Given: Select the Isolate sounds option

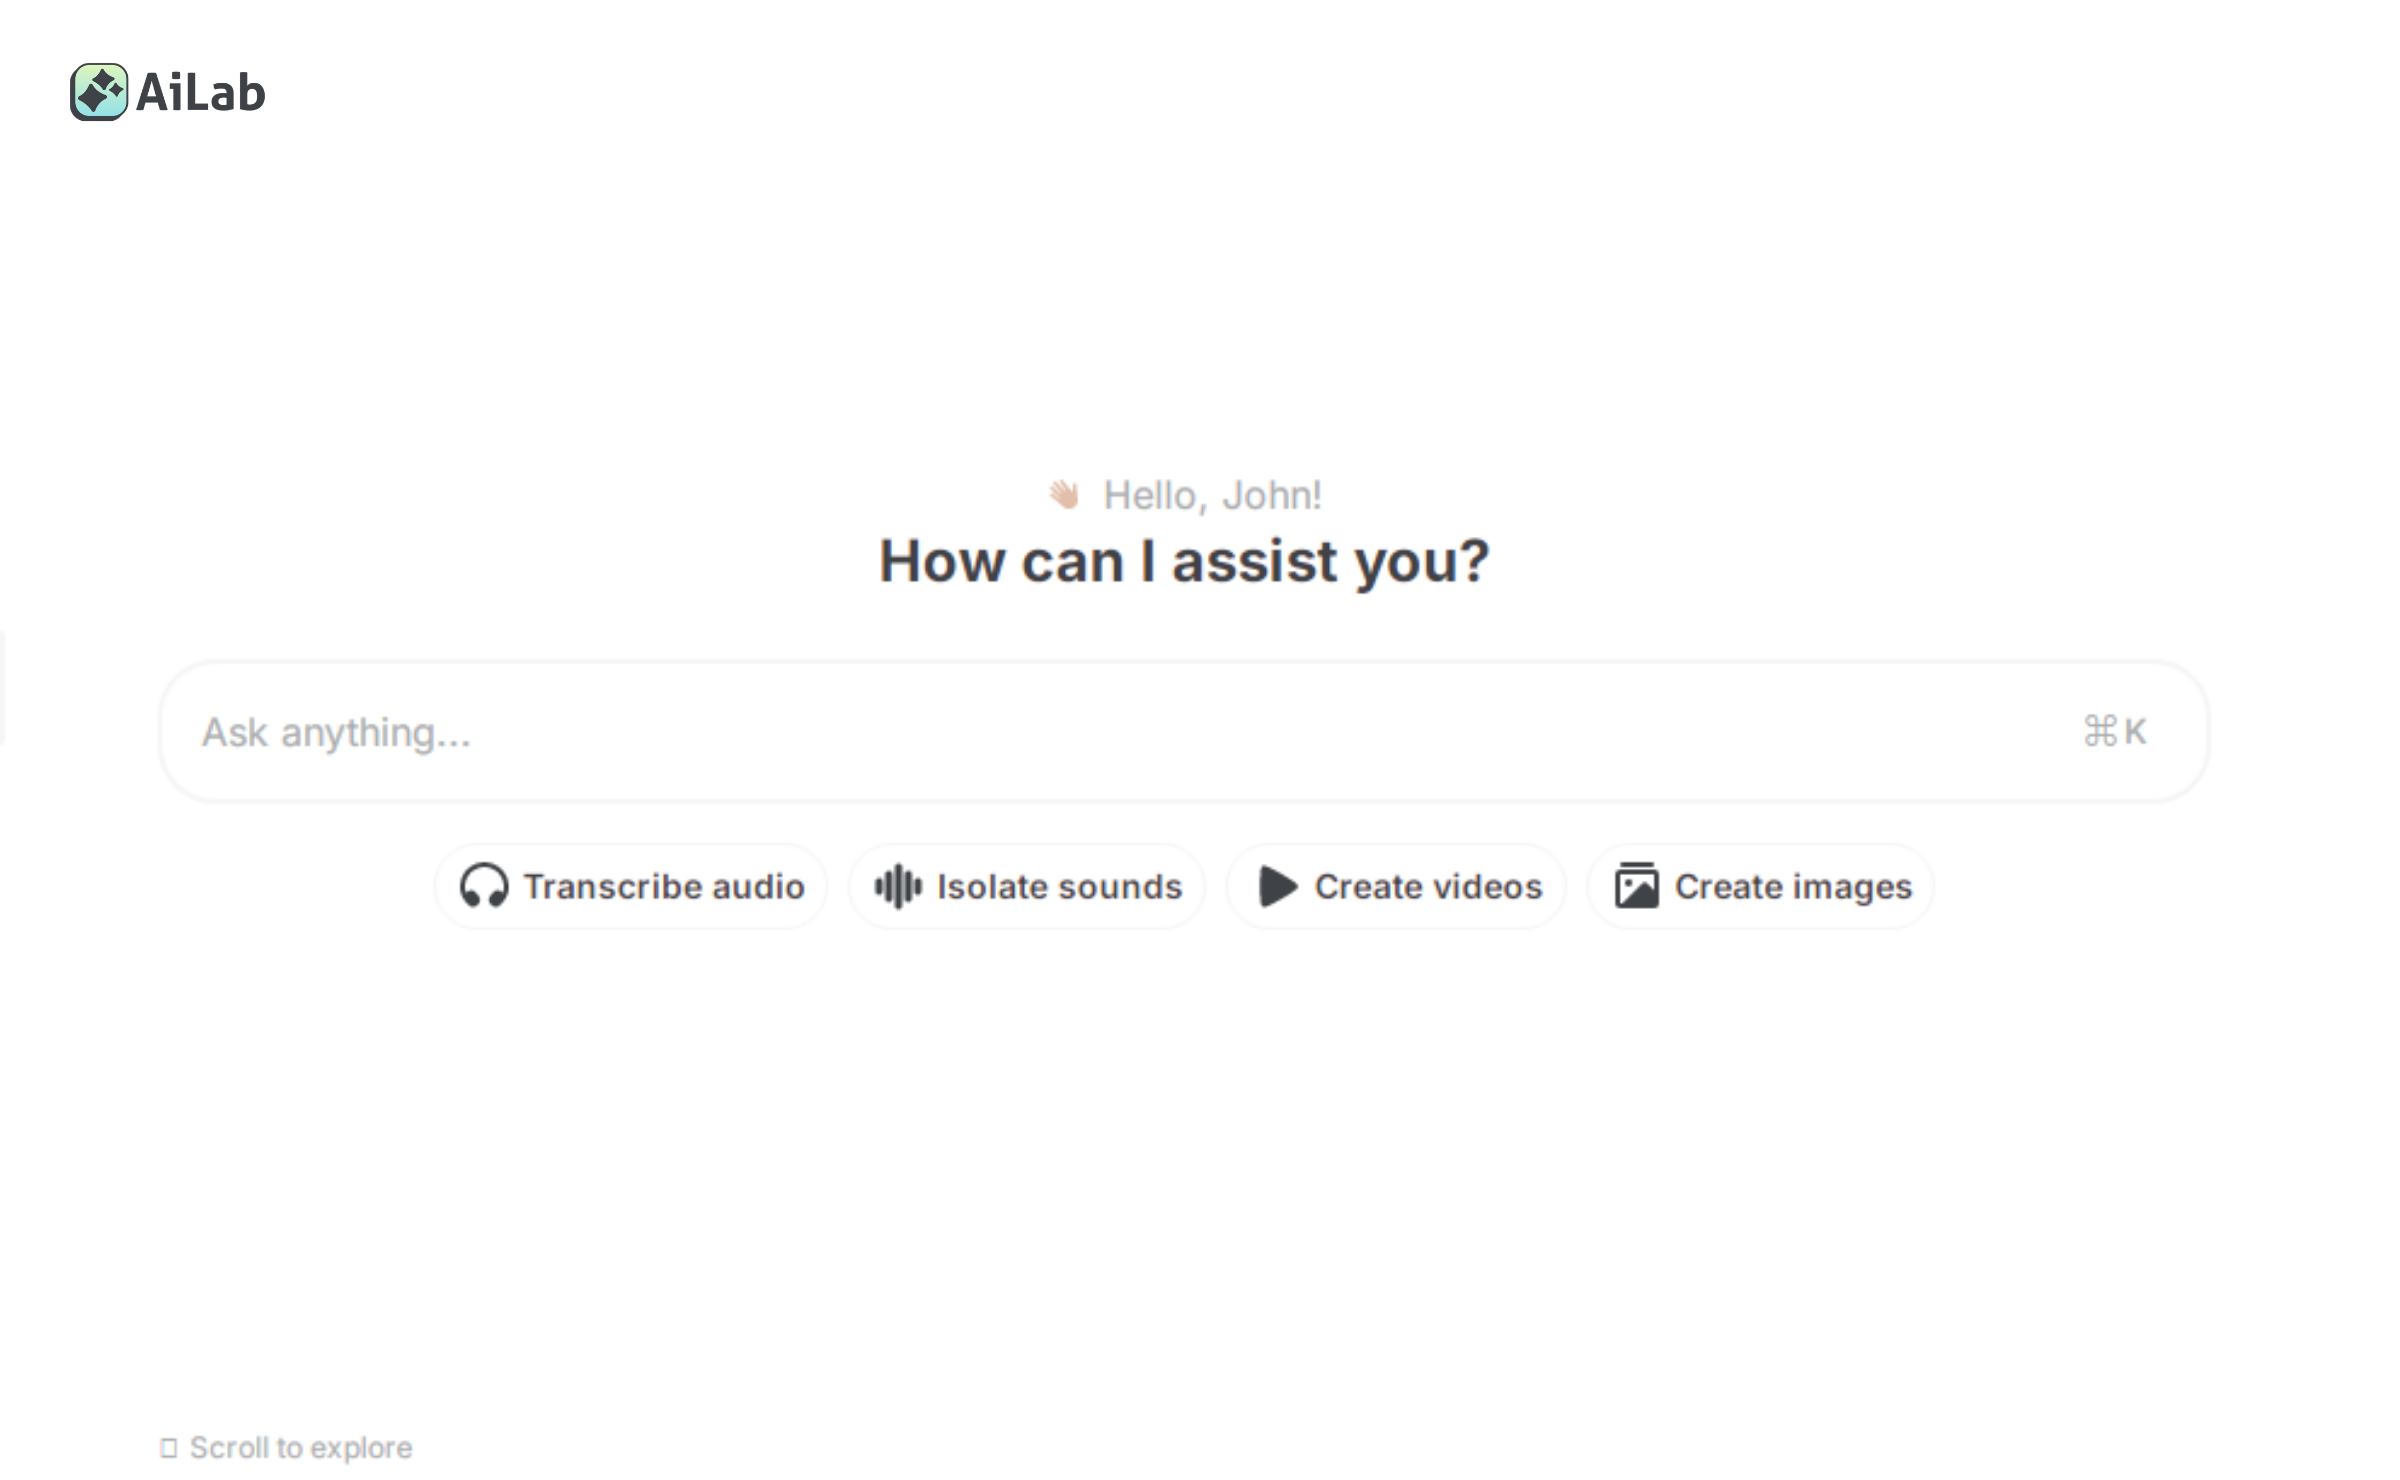Looking at the screenshot, I should click(1026, 886).
